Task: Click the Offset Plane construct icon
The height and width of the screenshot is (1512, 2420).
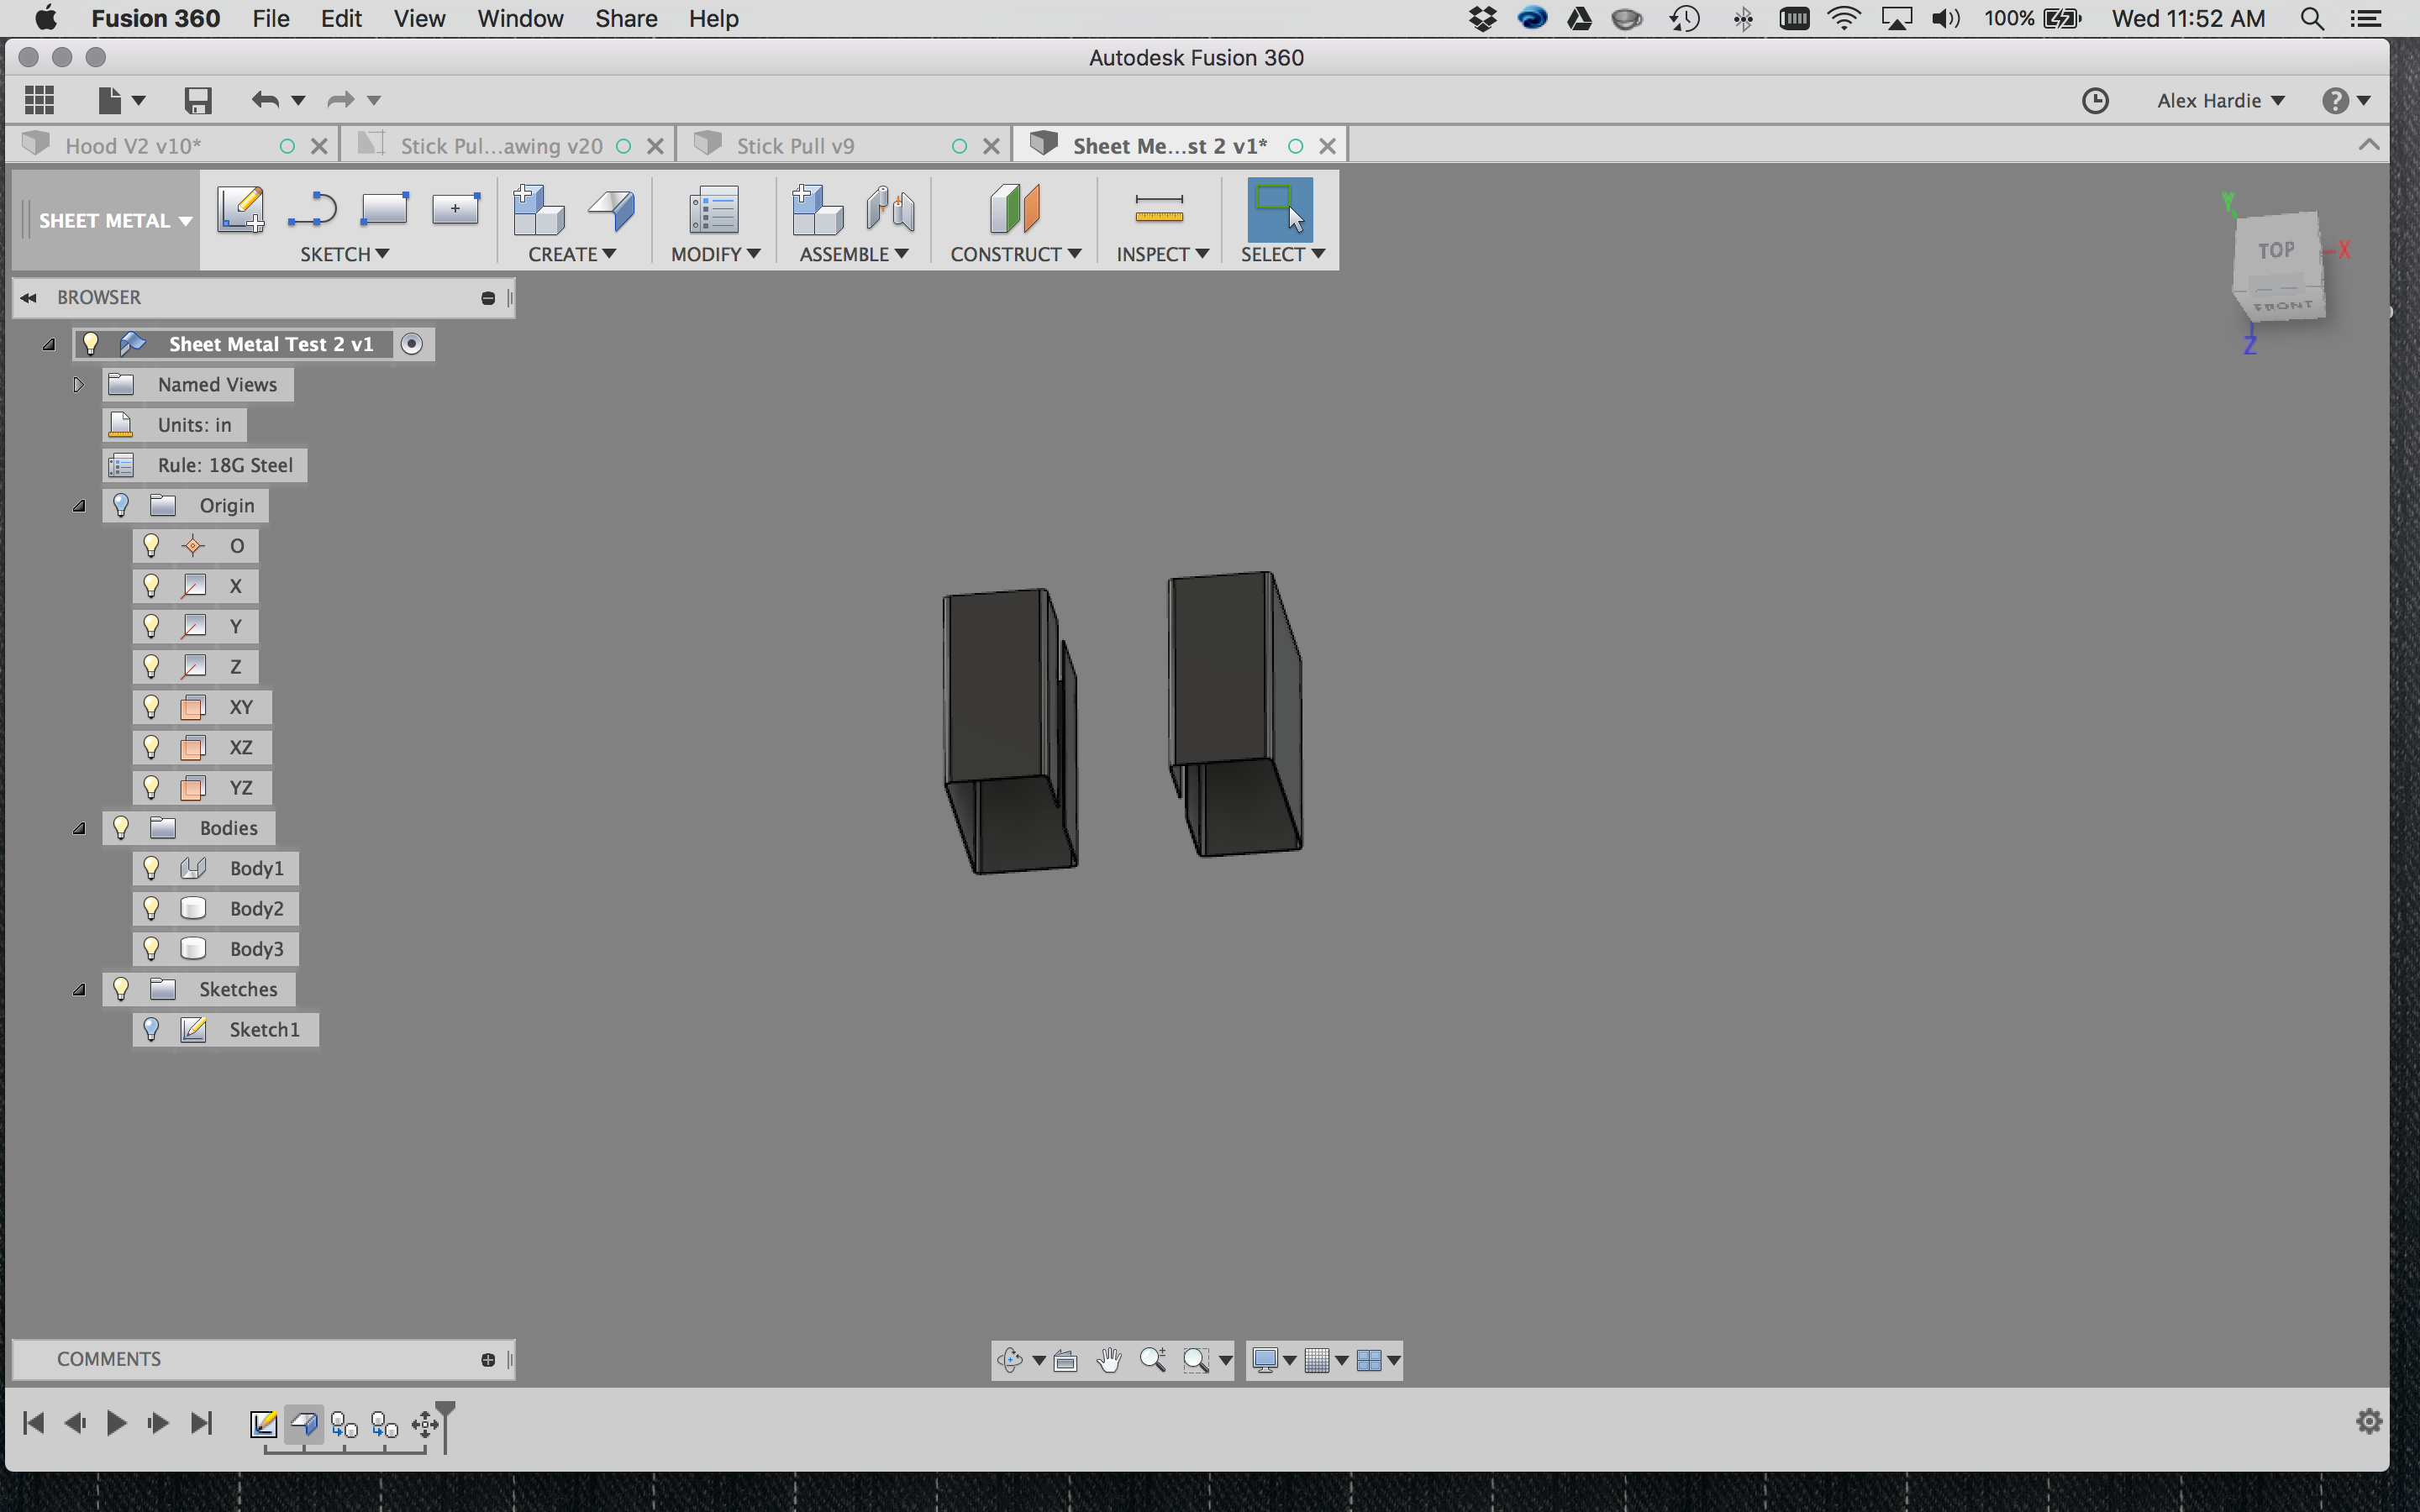Action: tap(1015, 208)
